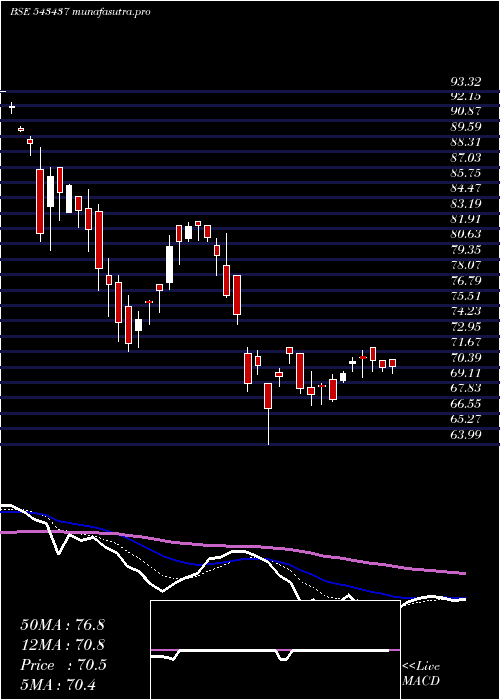Click the 92.15 price label

[x=466, y=96]
